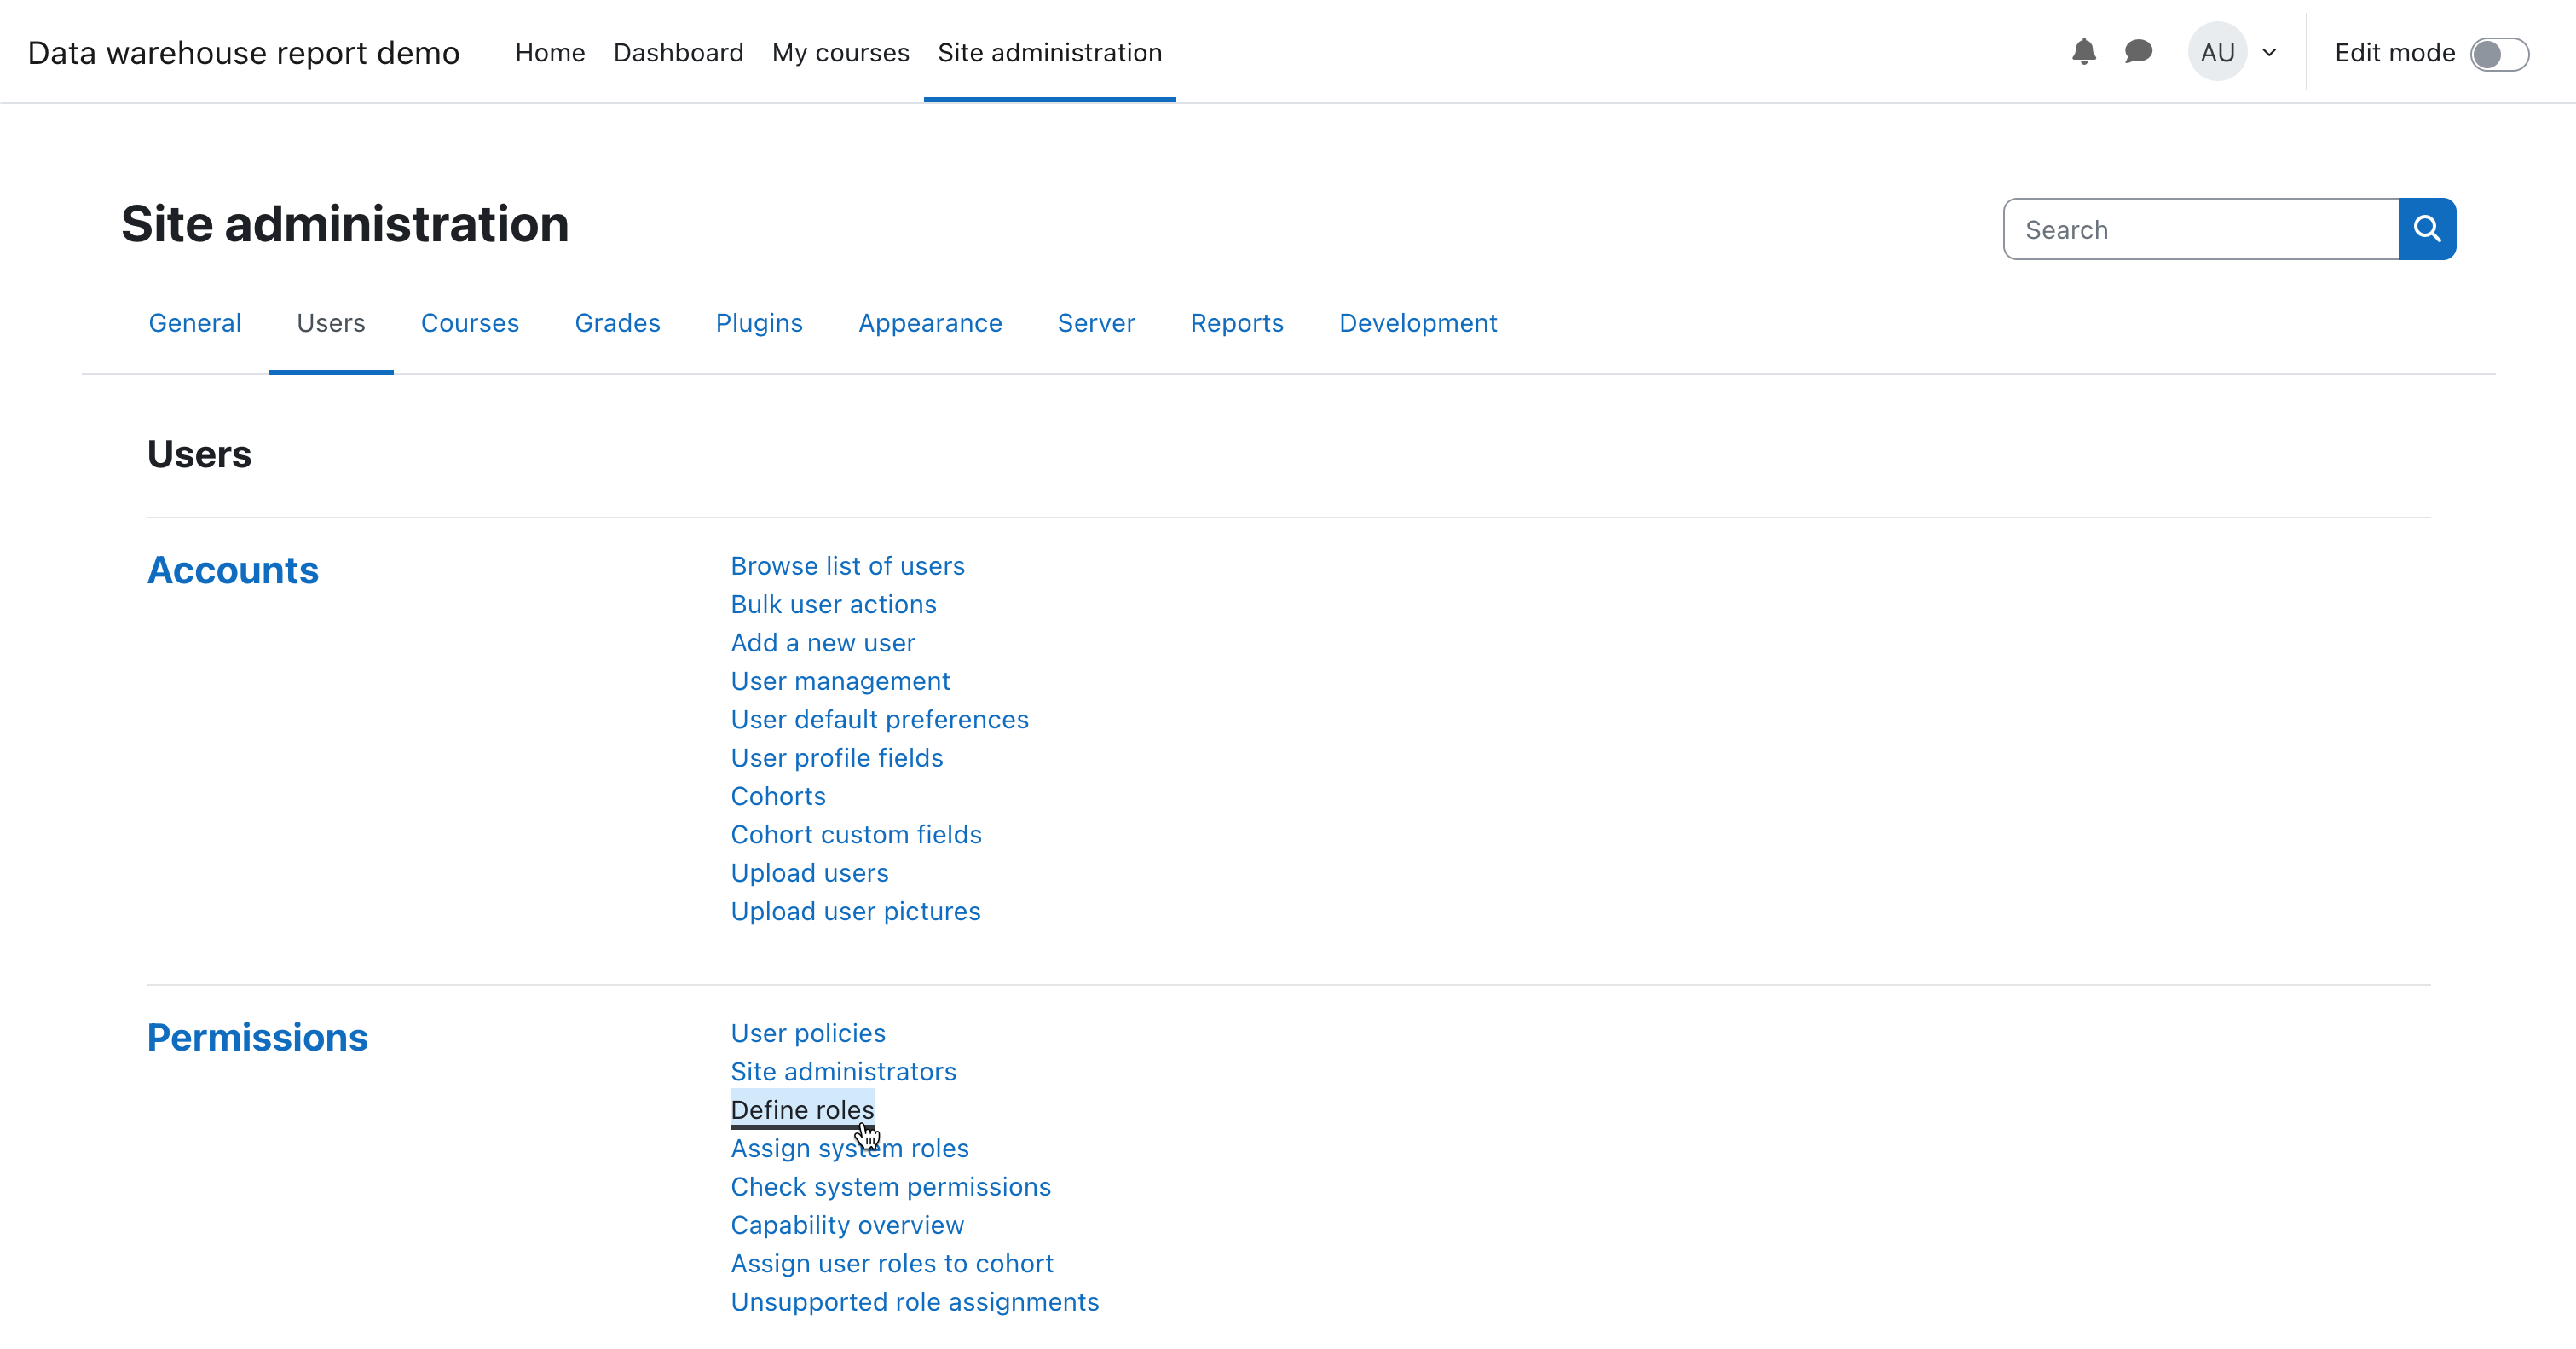2576x1349 pixels.
Task: Click the Define roles link
Action: pos(802,1110)
